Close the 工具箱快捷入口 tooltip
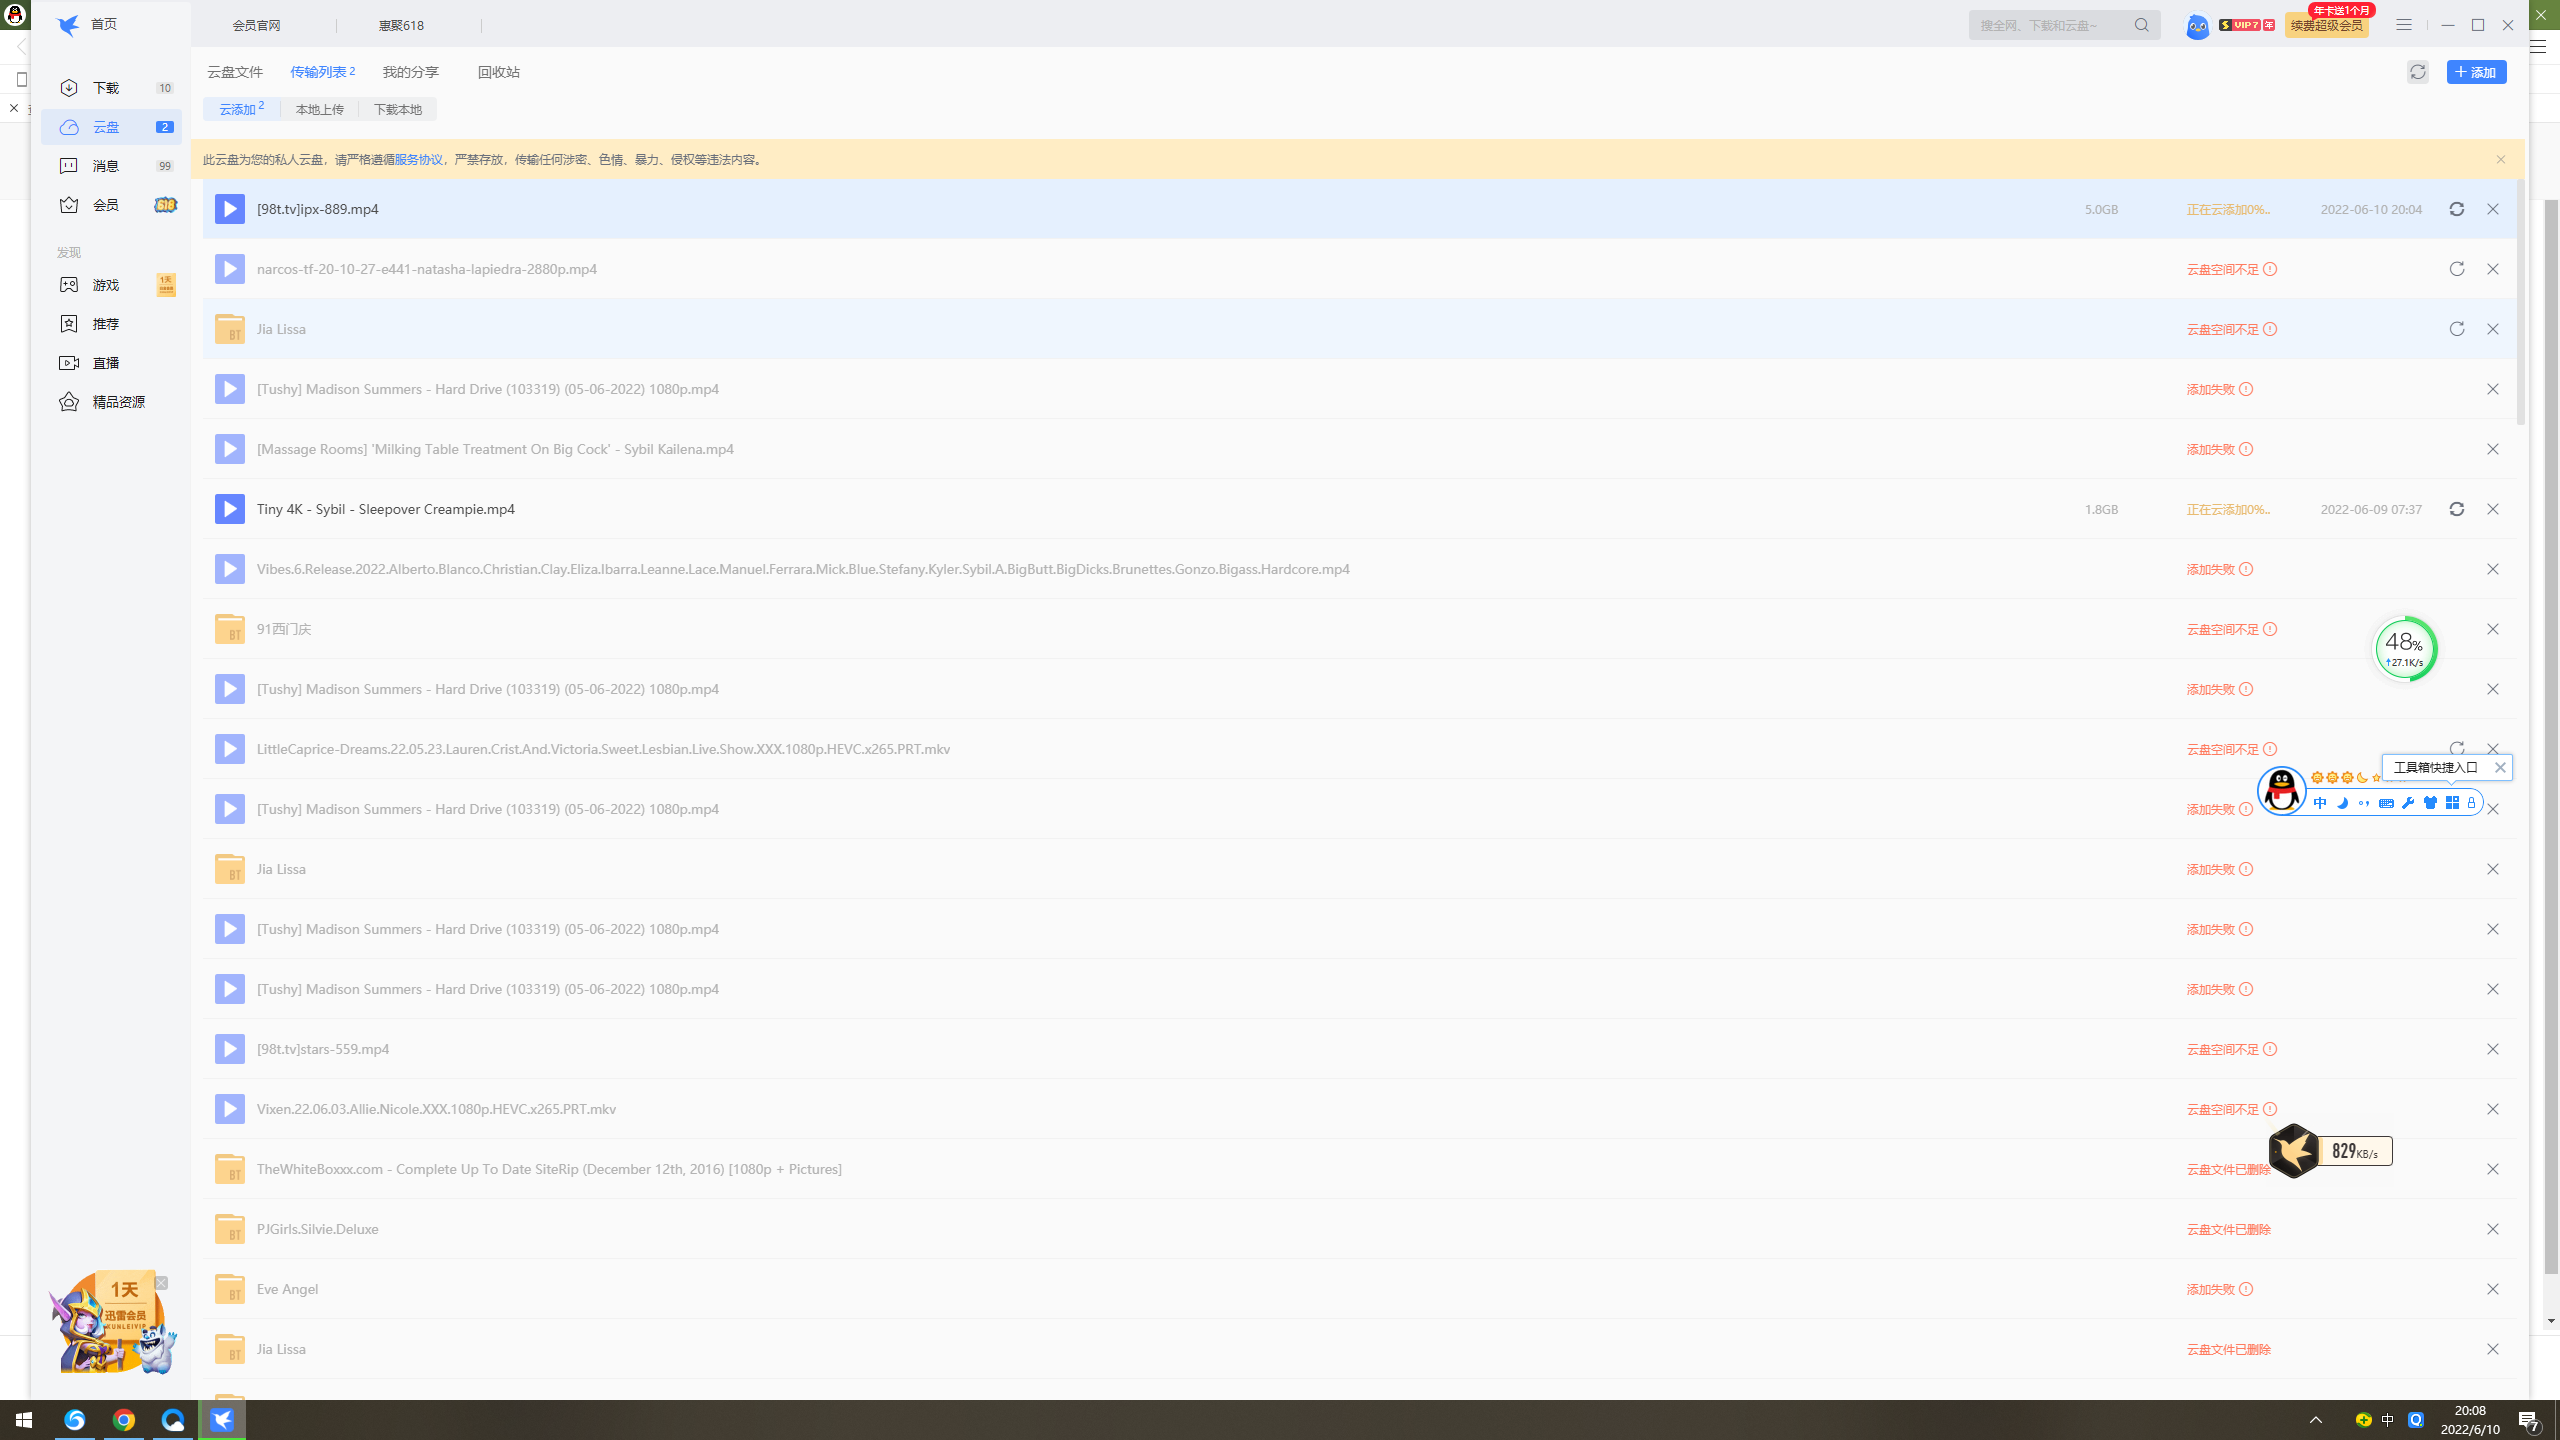 pos(2500,768)
